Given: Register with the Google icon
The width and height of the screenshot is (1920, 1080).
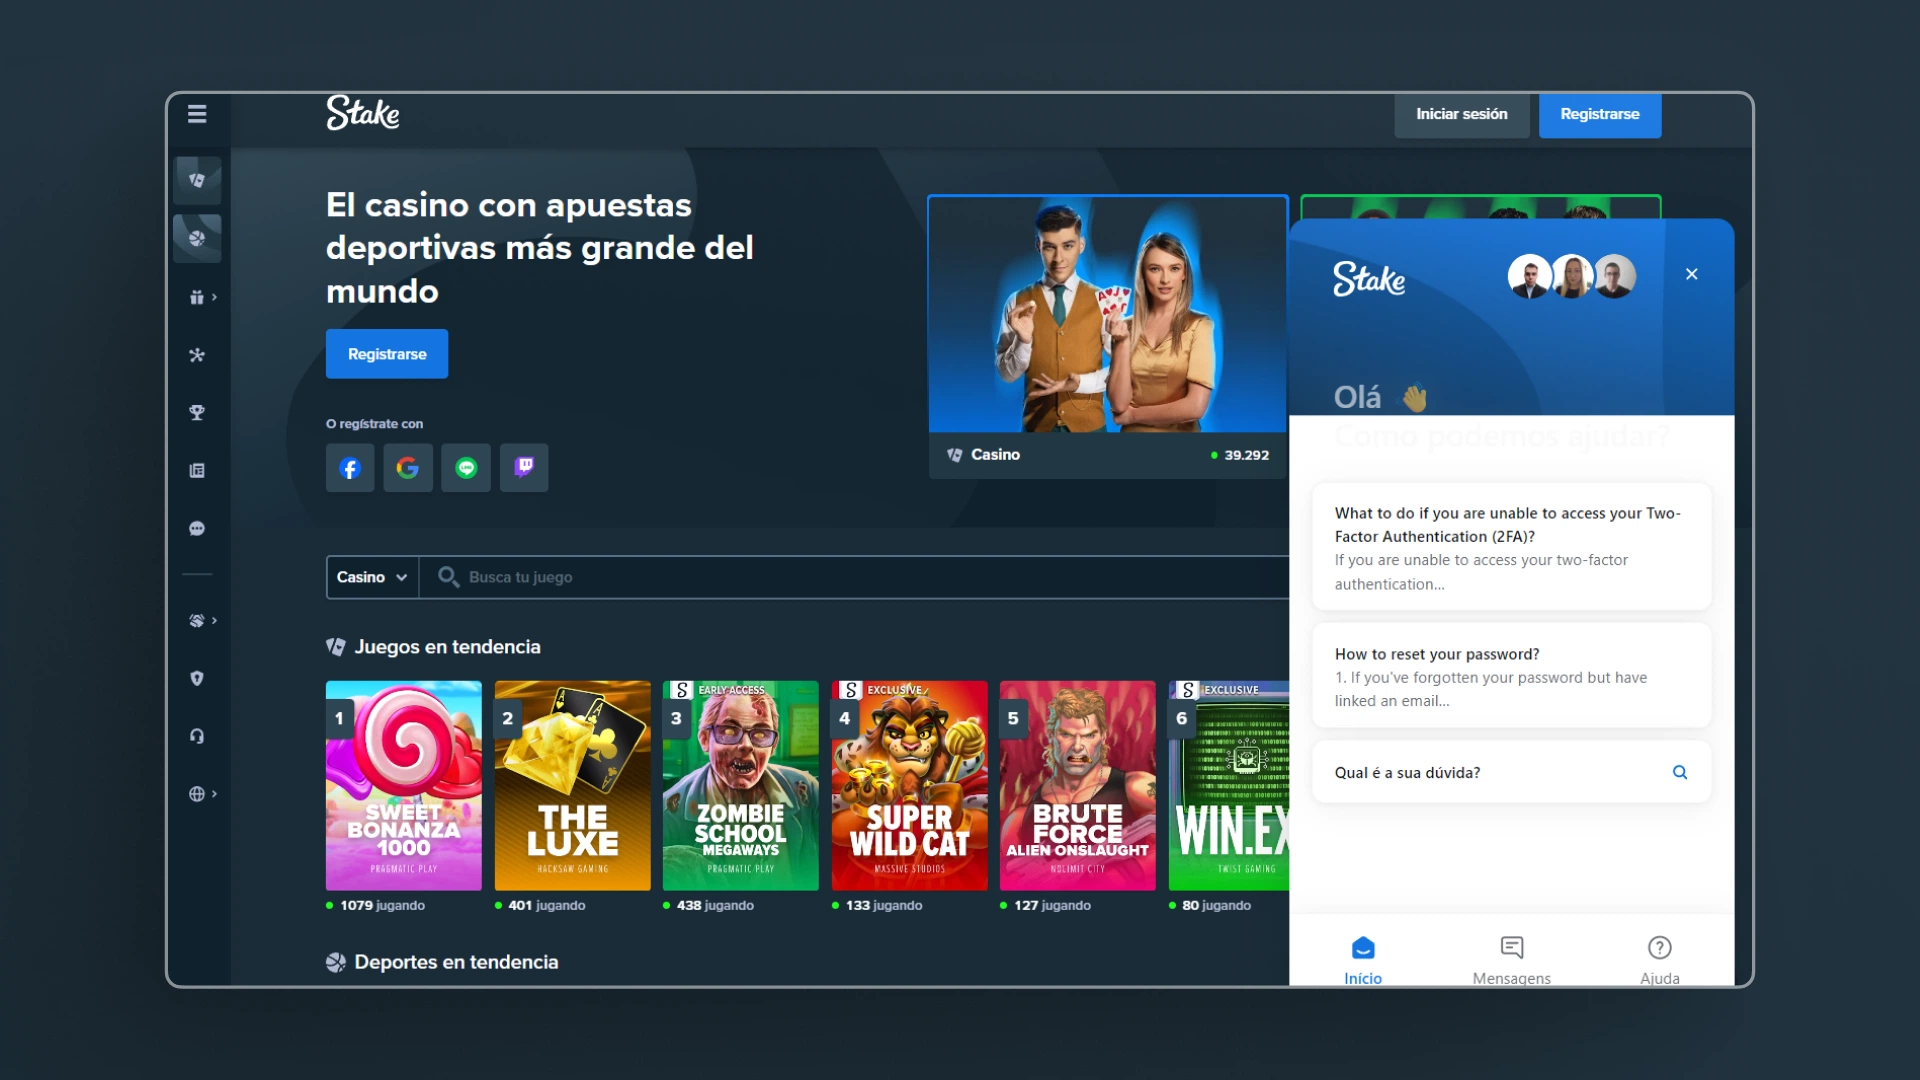Looking at the screenshot, I should pyautogui.click(x=408, y=468).
